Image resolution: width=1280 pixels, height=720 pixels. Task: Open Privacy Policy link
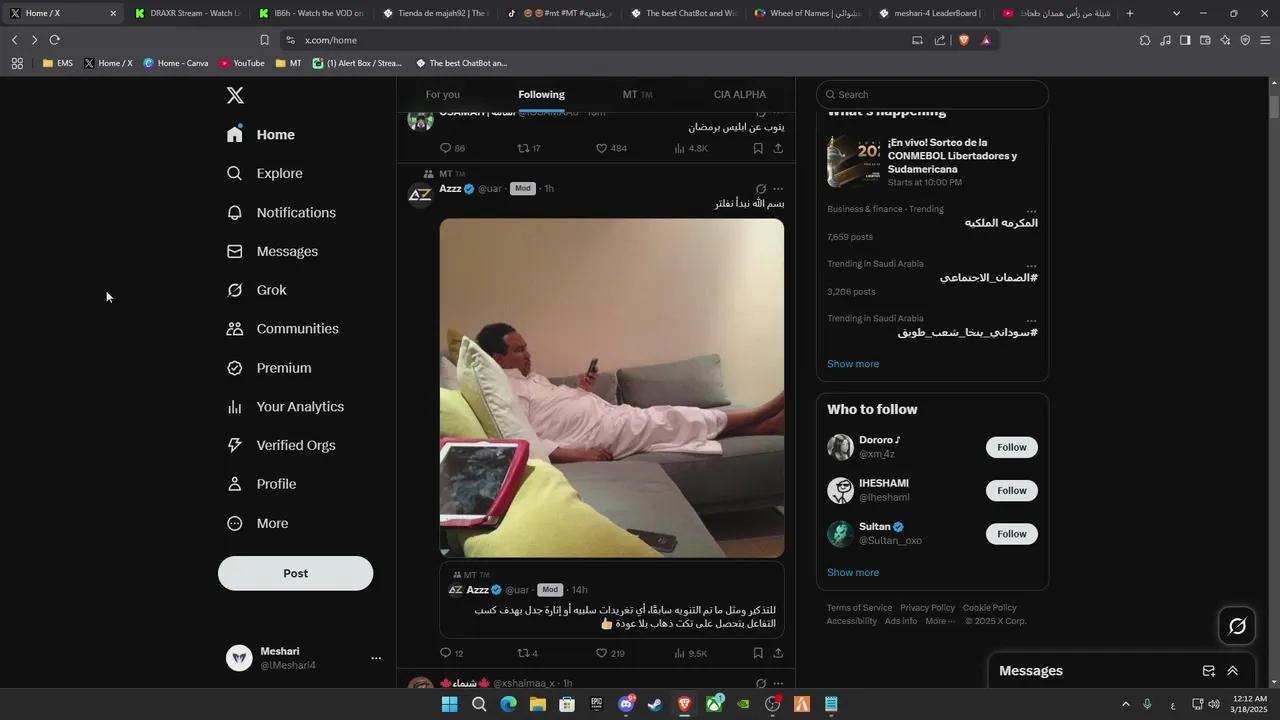pos(927,608)
